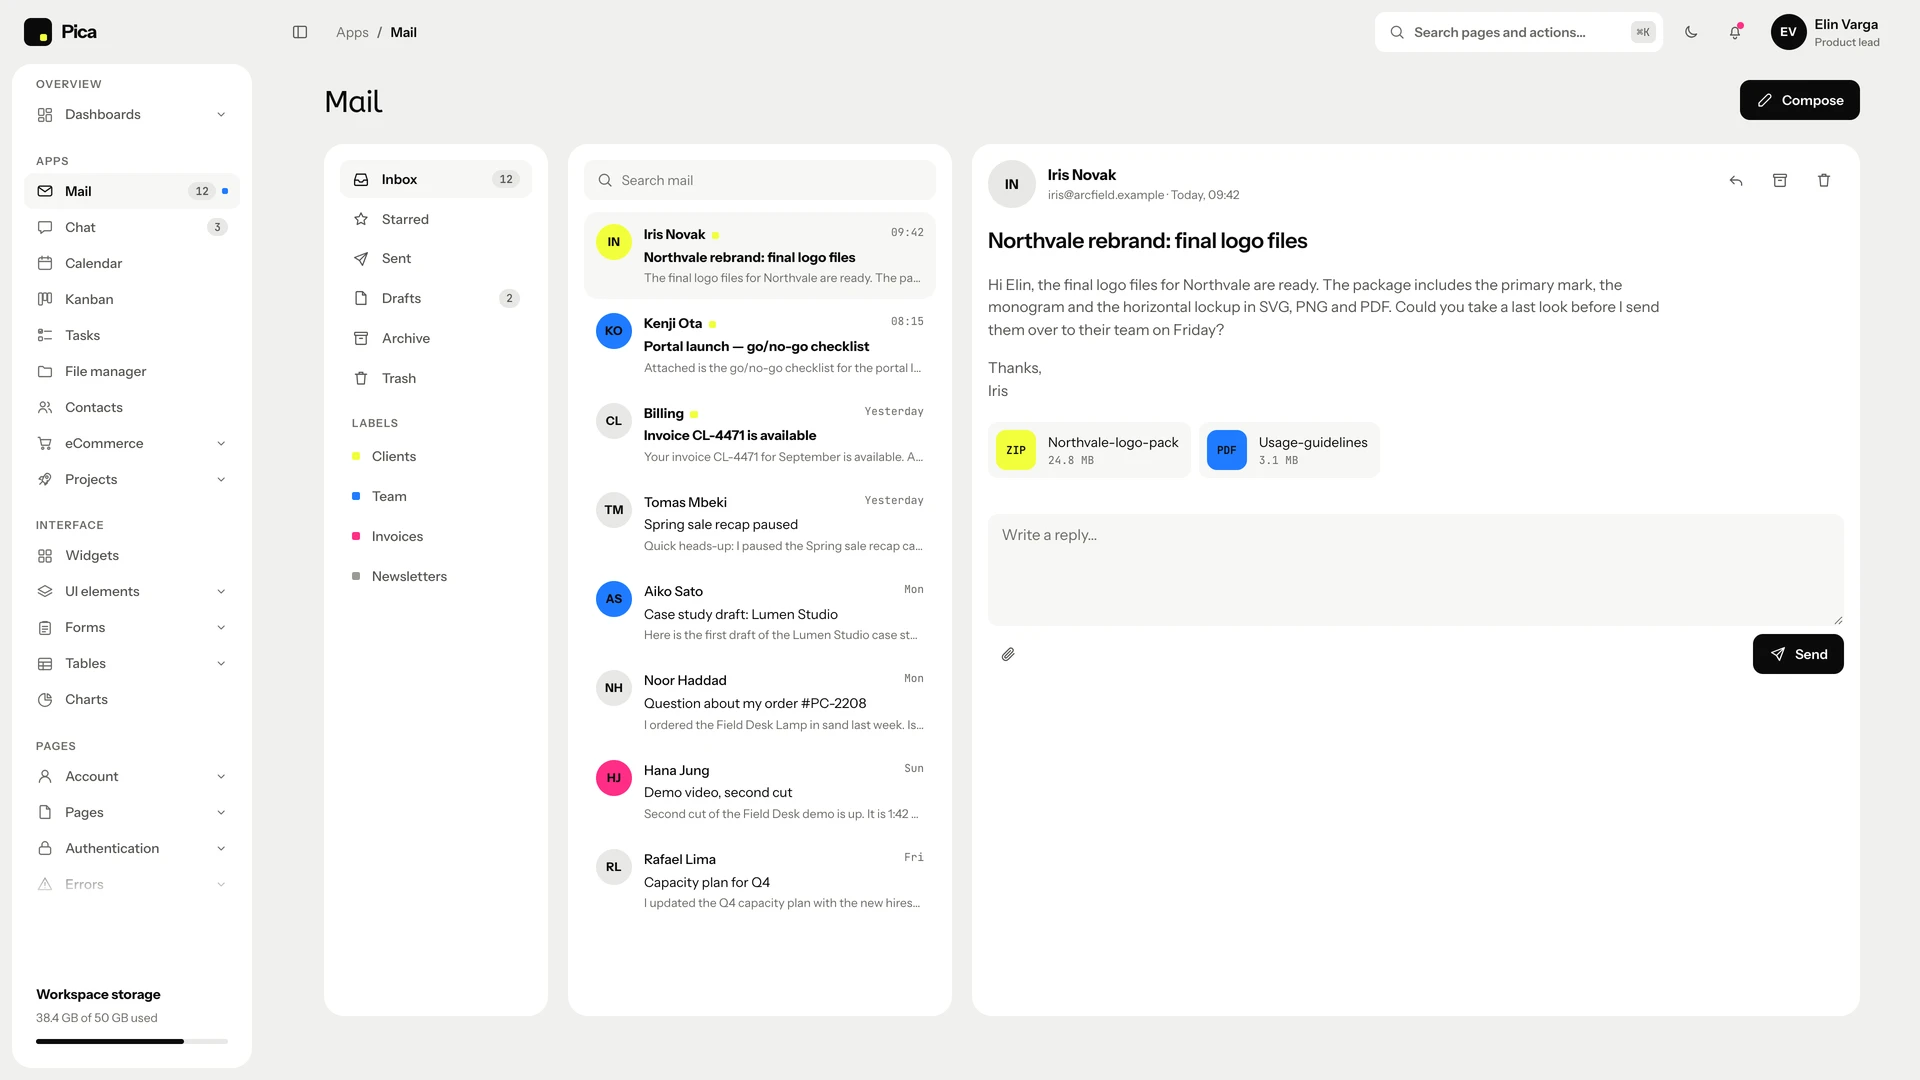The width and height of the screenshot is (1920, 1080).
Task: Archive the open email via icon
Action: pyautogui.click(x=1780, y=180)
